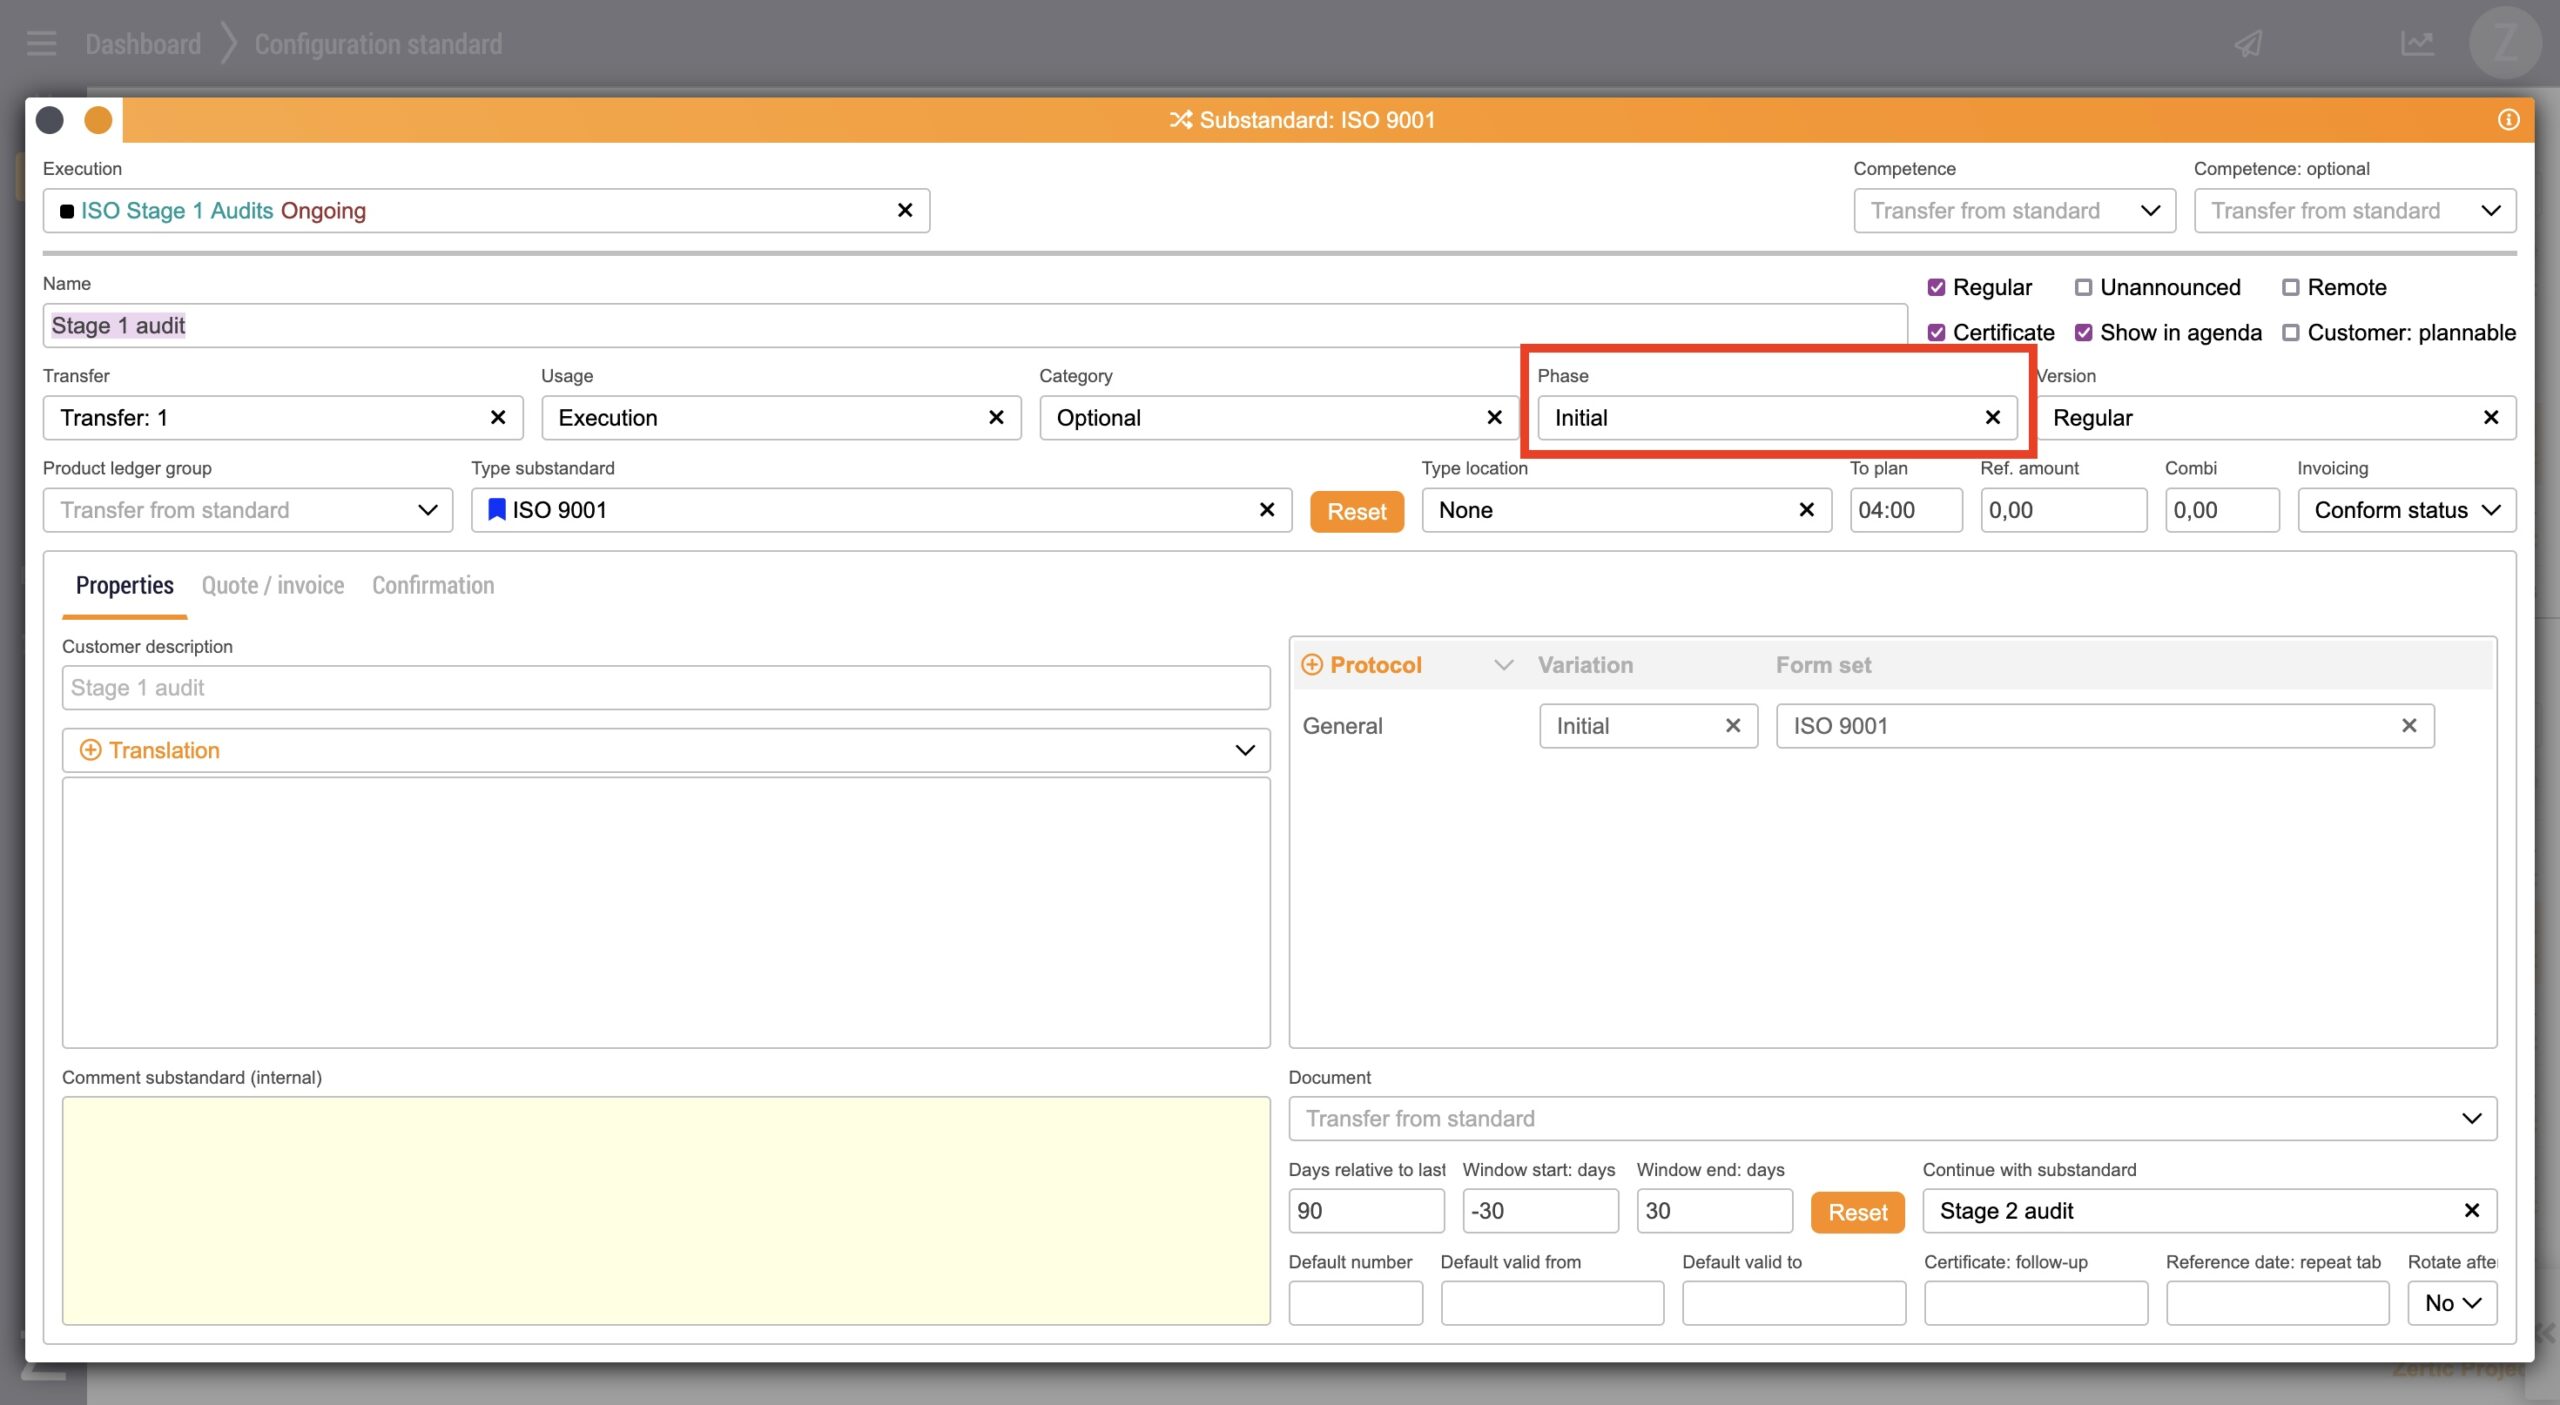The width and height of the screenshot is (2560, 1405).
Task: Click the yellow internal comment text area
Action: point(666,1210)
